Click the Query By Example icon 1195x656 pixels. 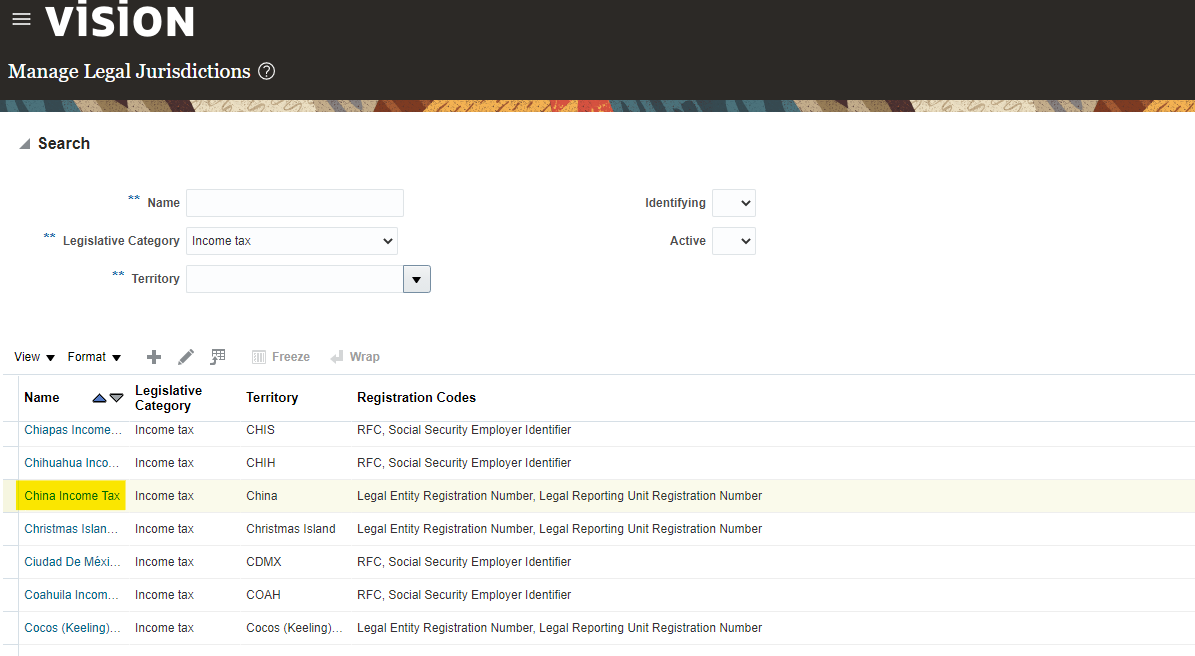tap(218, 357)
